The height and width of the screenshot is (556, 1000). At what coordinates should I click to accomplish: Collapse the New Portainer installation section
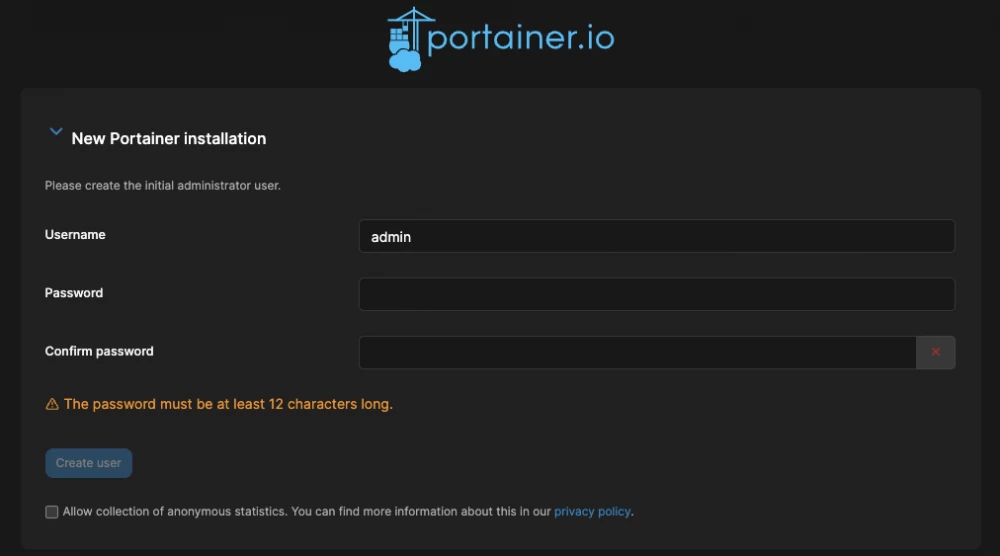coord(56,132)
